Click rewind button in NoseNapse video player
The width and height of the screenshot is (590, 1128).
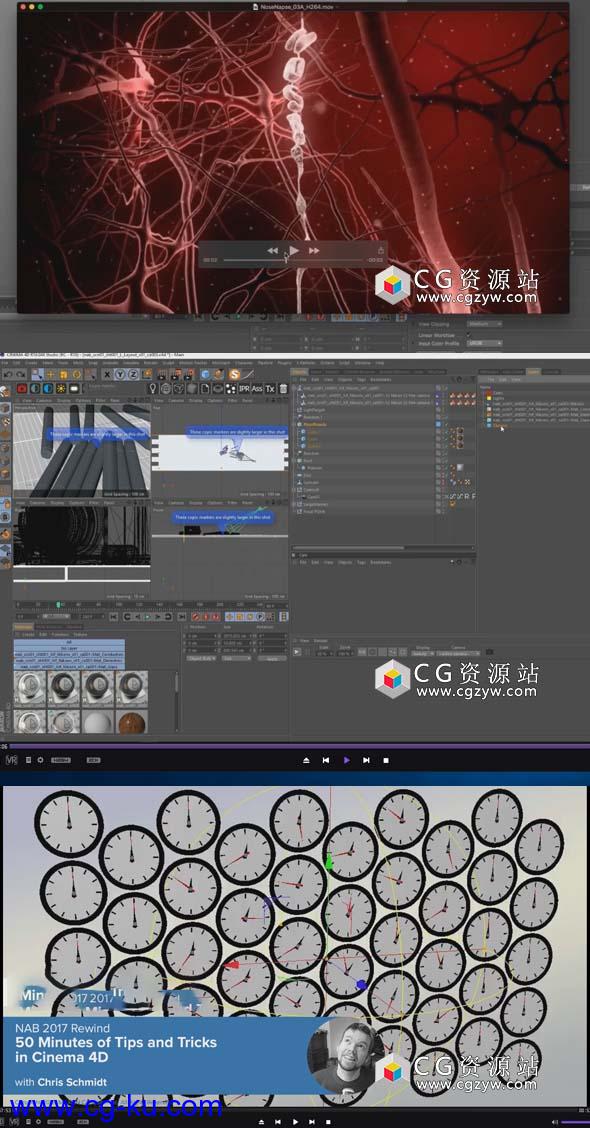point(272,250)
